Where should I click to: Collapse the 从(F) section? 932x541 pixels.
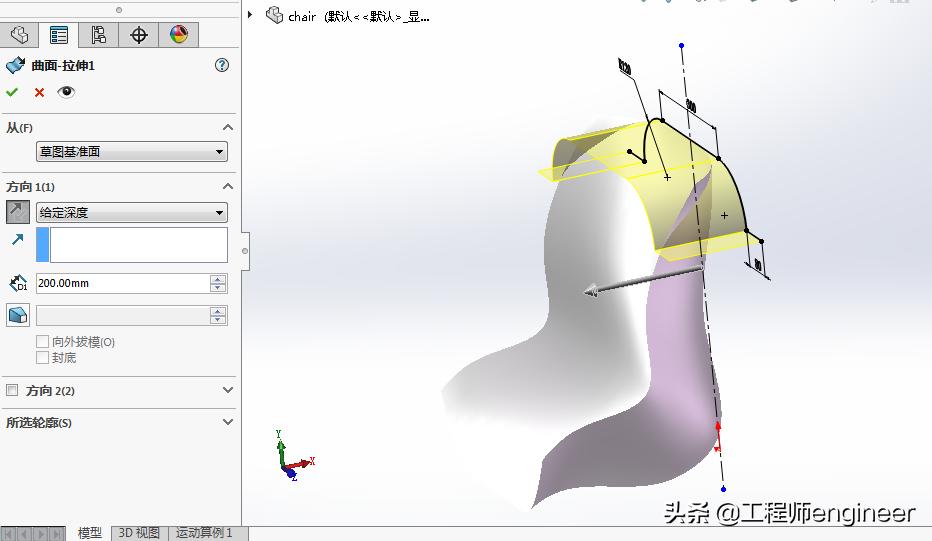click(x=228, y=127)
